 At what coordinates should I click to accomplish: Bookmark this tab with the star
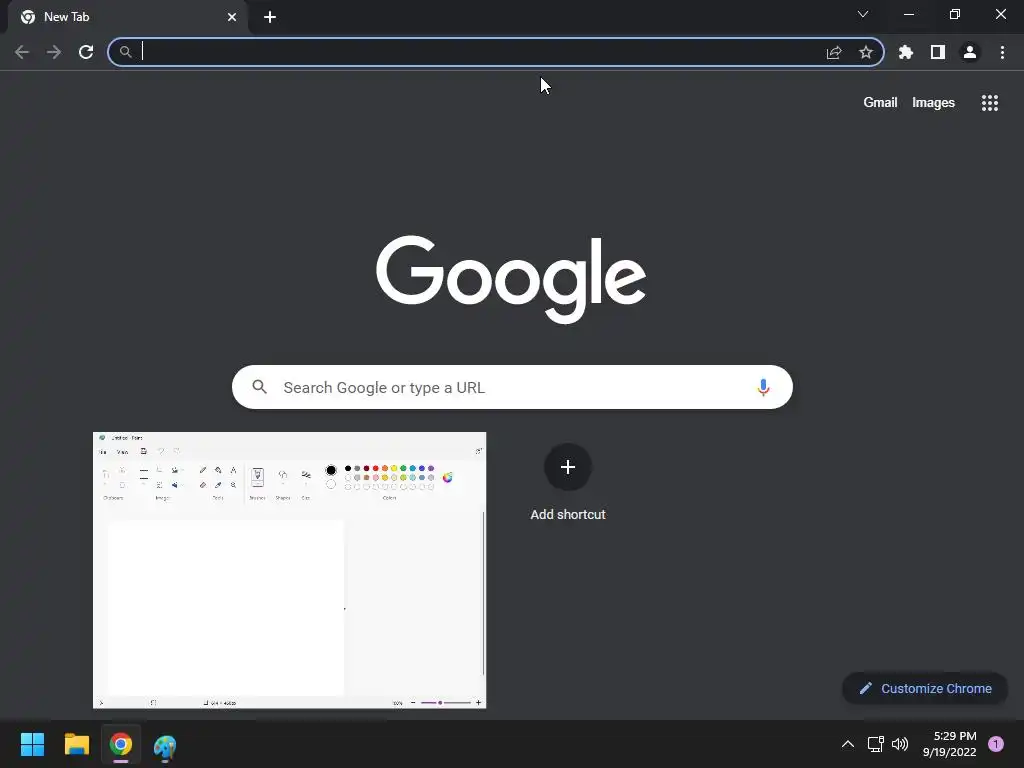[x=866, y=52]
